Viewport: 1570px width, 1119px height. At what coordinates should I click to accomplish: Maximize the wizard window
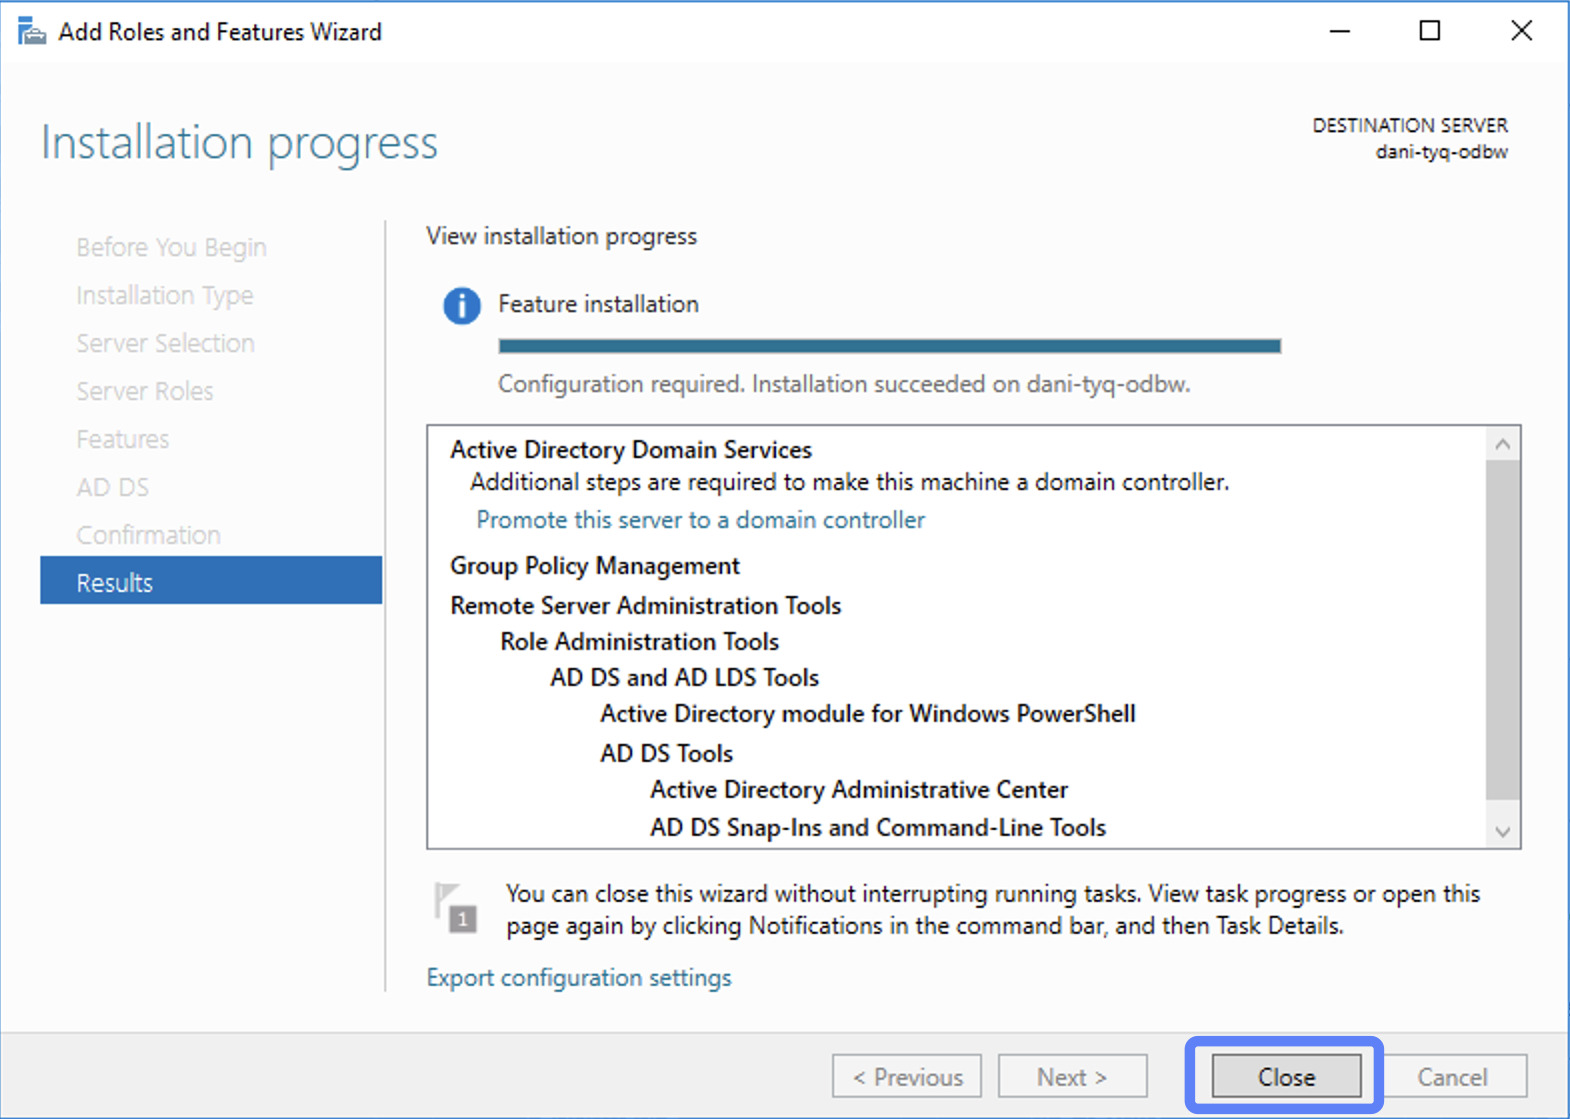[1429, 31]
